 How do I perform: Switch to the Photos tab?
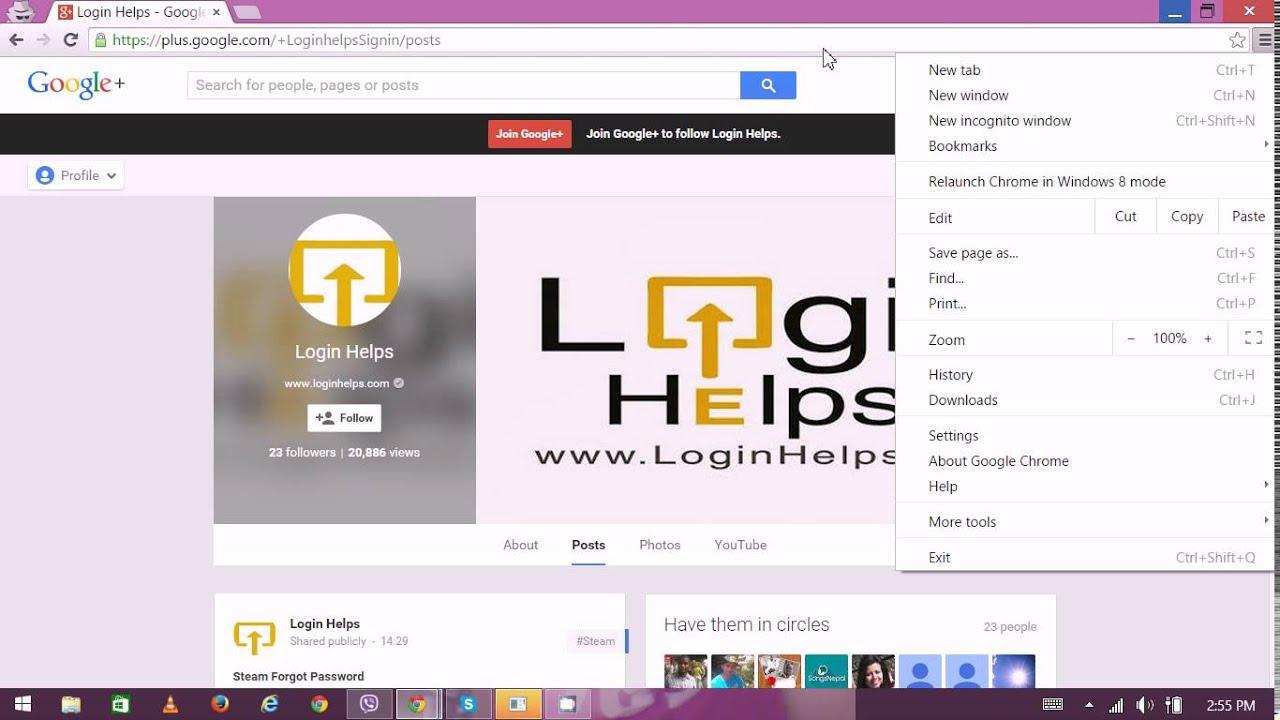click(660, 545)
